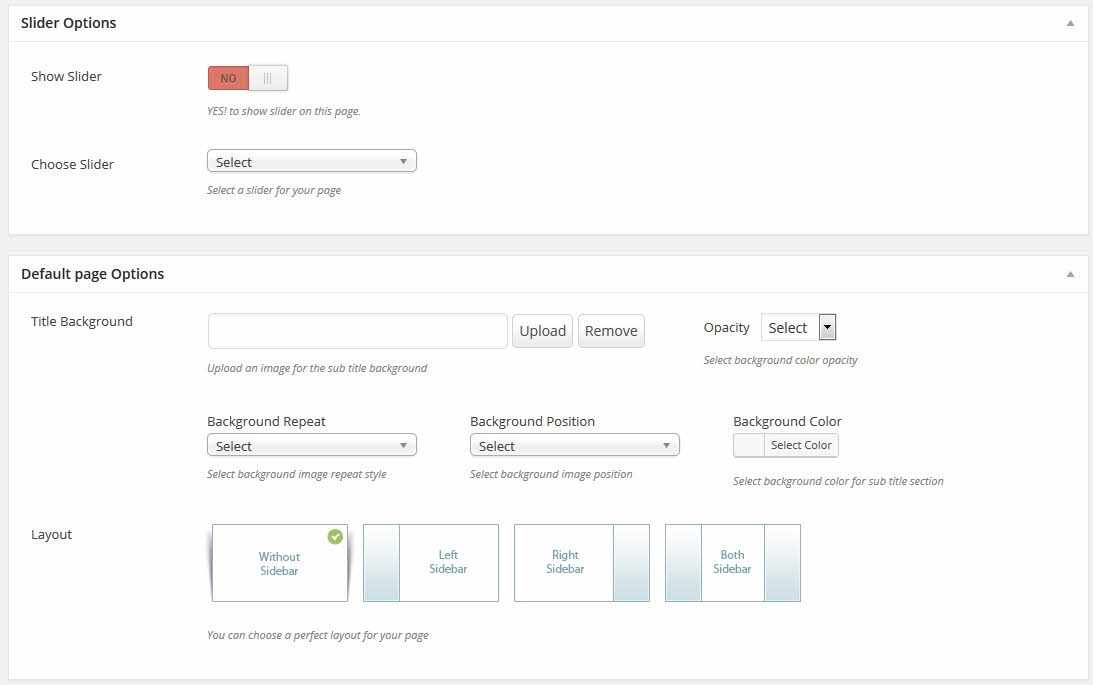Open the Background Repeat dropdown

[x=311, y=446]
